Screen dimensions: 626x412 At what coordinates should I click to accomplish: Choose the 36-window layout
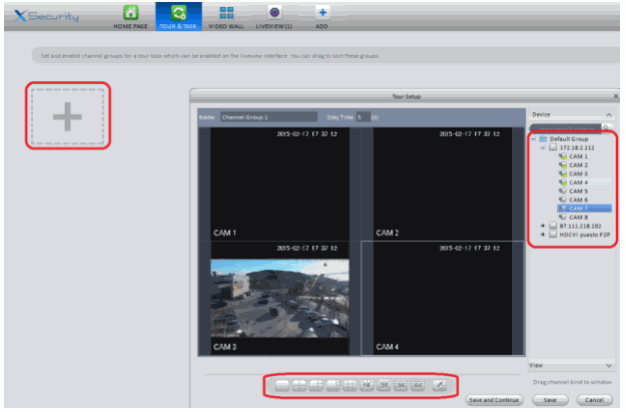[400, 385]
